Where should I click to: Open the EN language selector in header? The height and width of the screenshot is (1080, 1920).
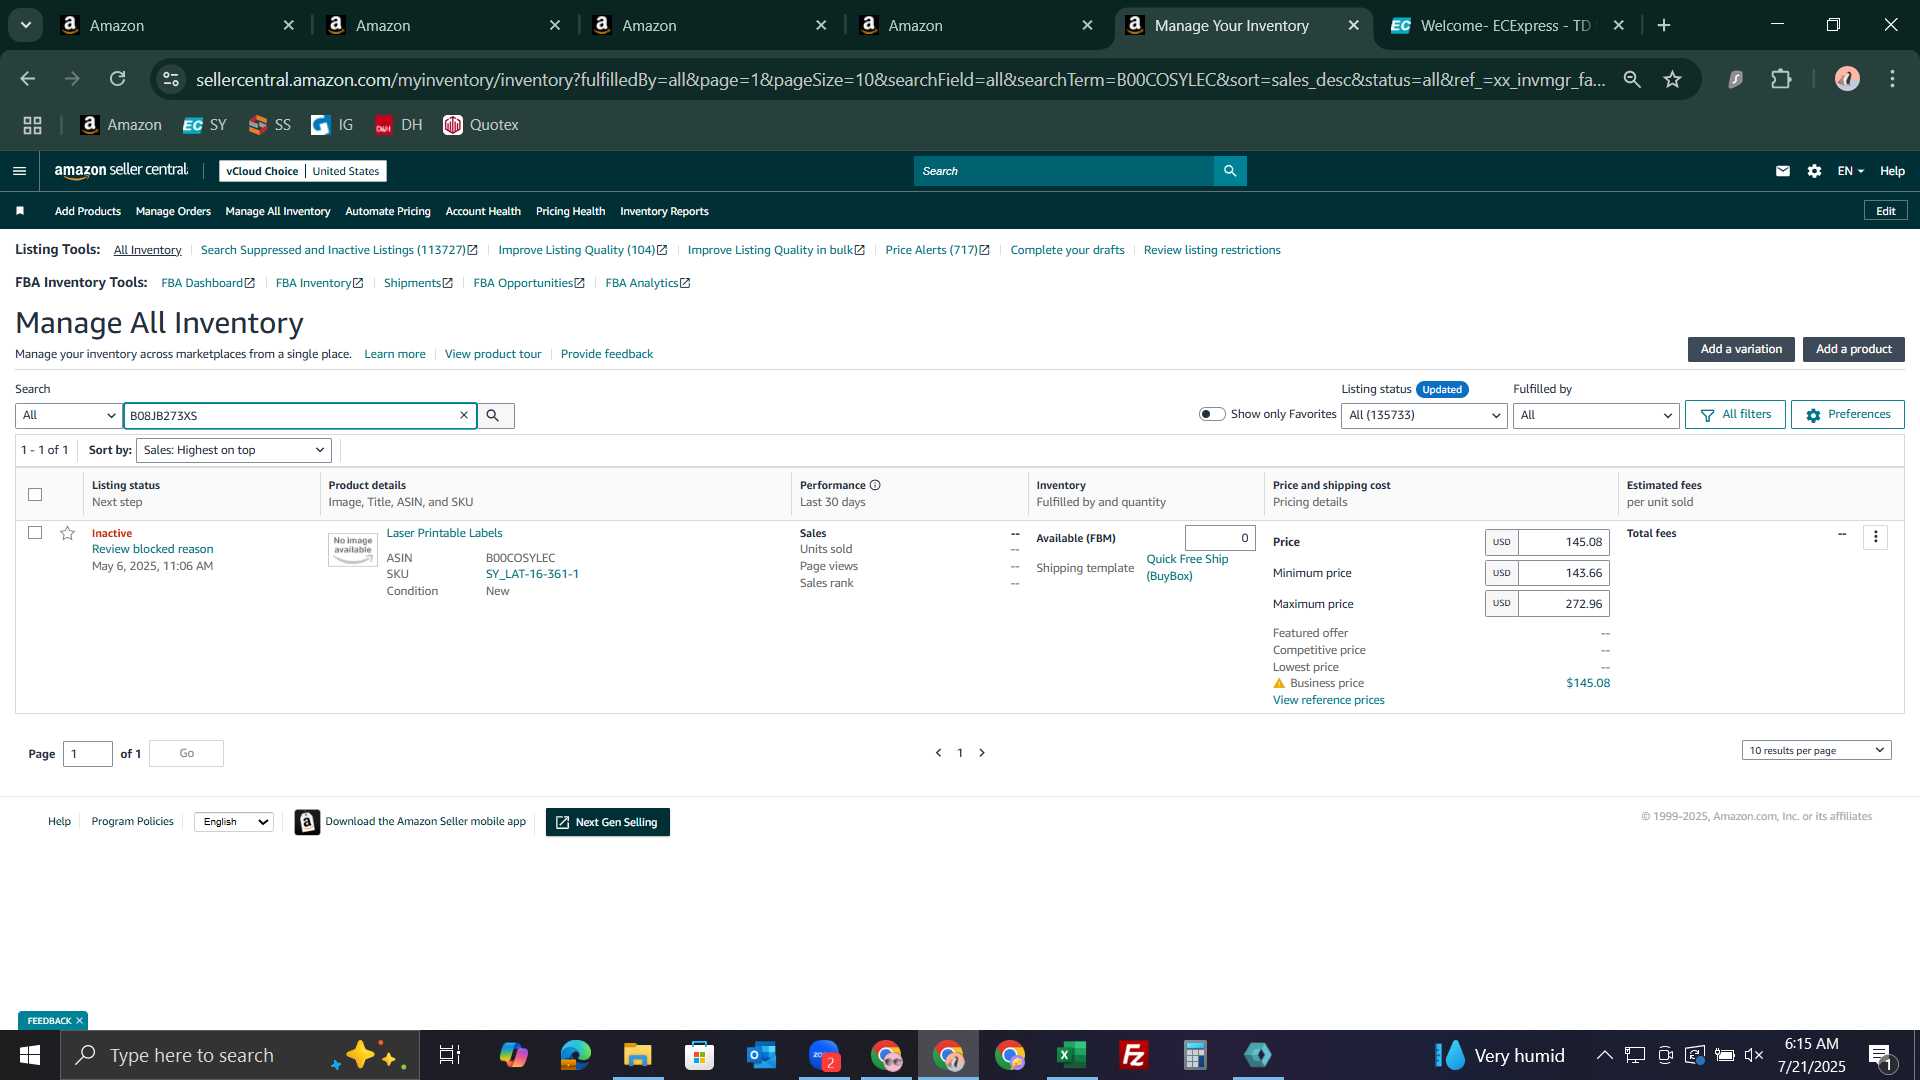click(1850, 171)
